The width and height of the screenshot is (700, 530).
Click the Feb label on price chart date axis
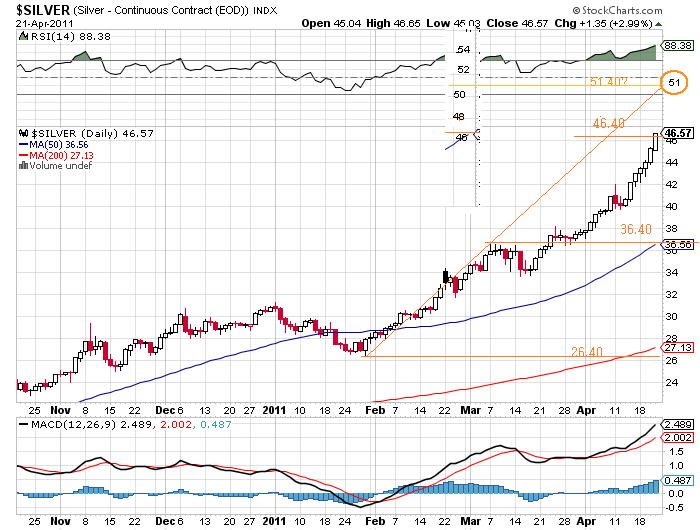(x=375, y=410)
